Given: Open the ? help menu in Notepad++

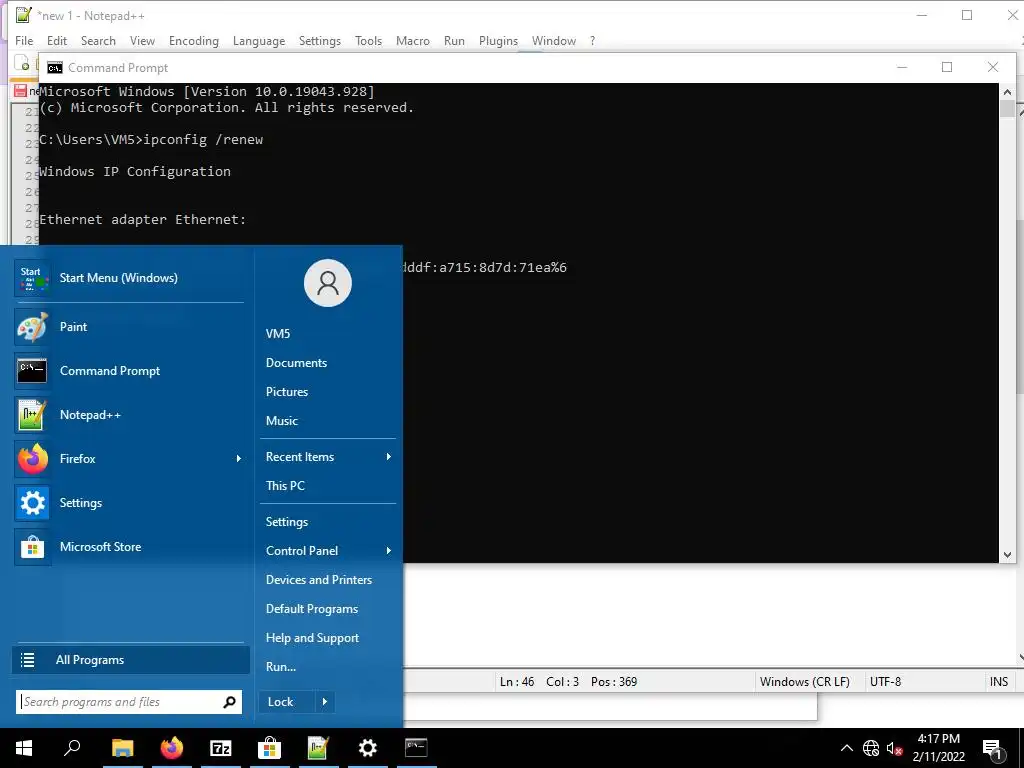Looking at the screenshot, I should (592, 40).
